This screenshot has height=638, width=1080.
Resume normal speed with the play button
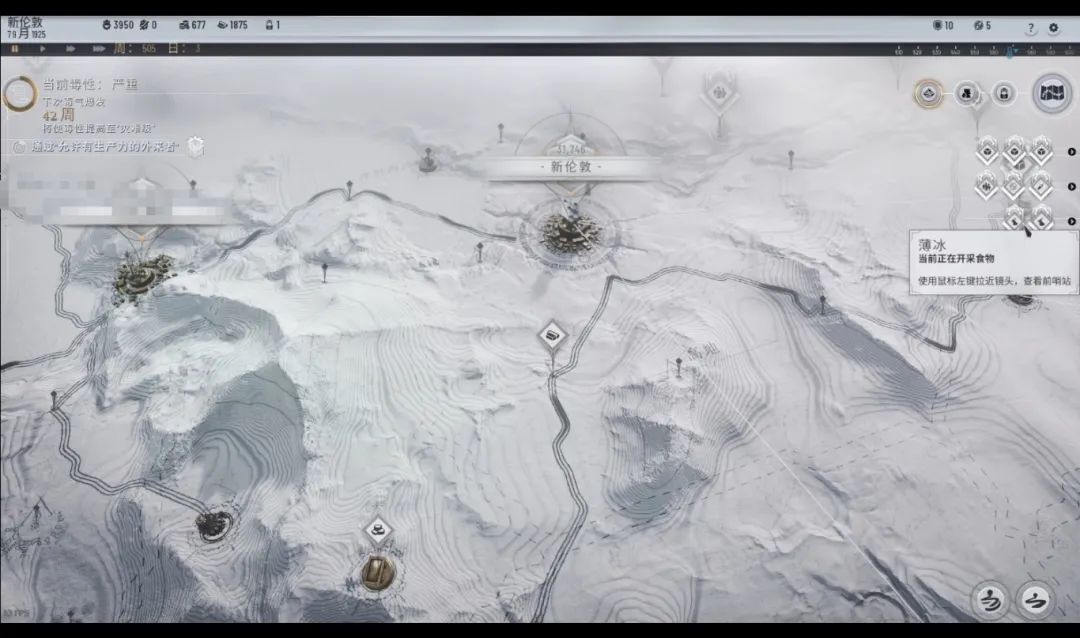tap(43, 49)
